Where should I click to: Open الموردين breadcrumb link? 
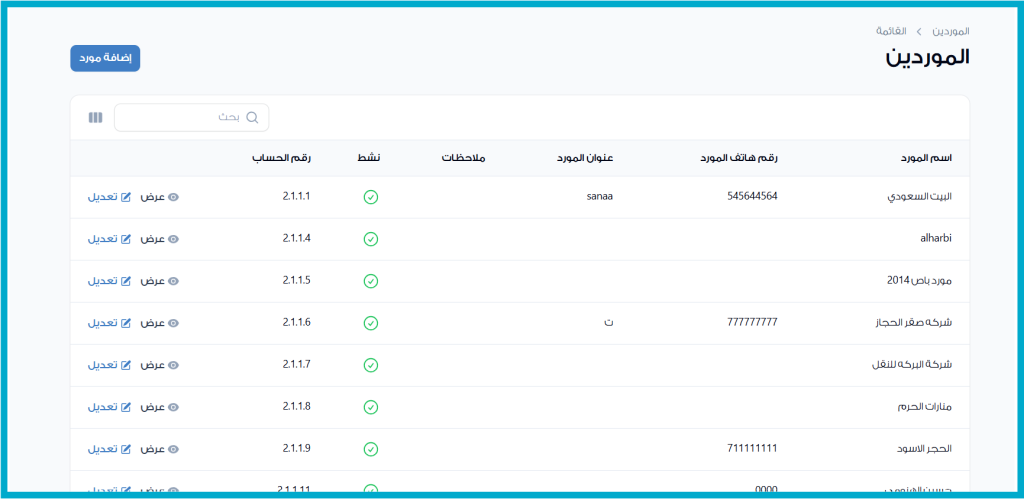point(950,31)
